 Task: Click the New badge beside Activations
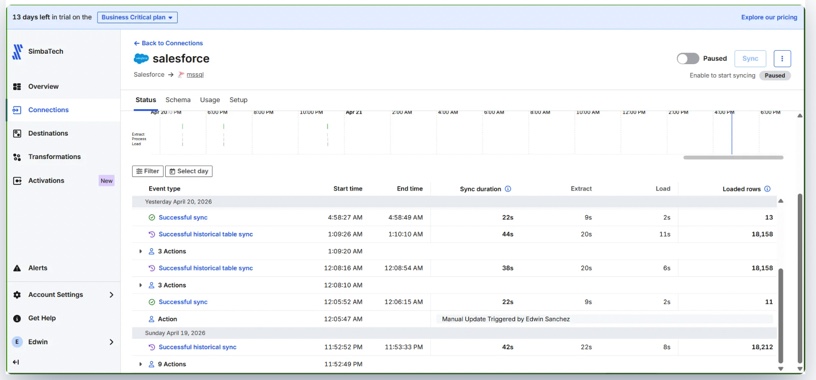tap(106, 181)
